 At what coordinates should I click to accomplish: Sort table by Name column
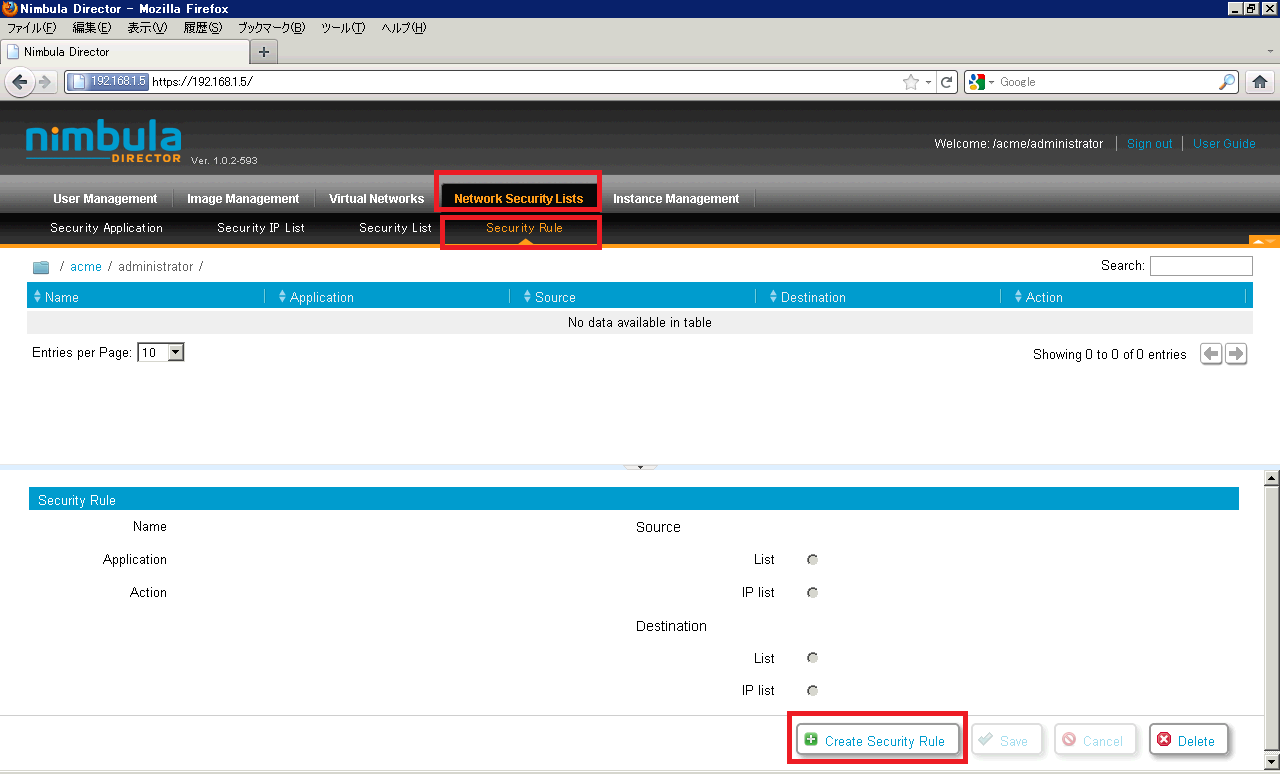62,297
